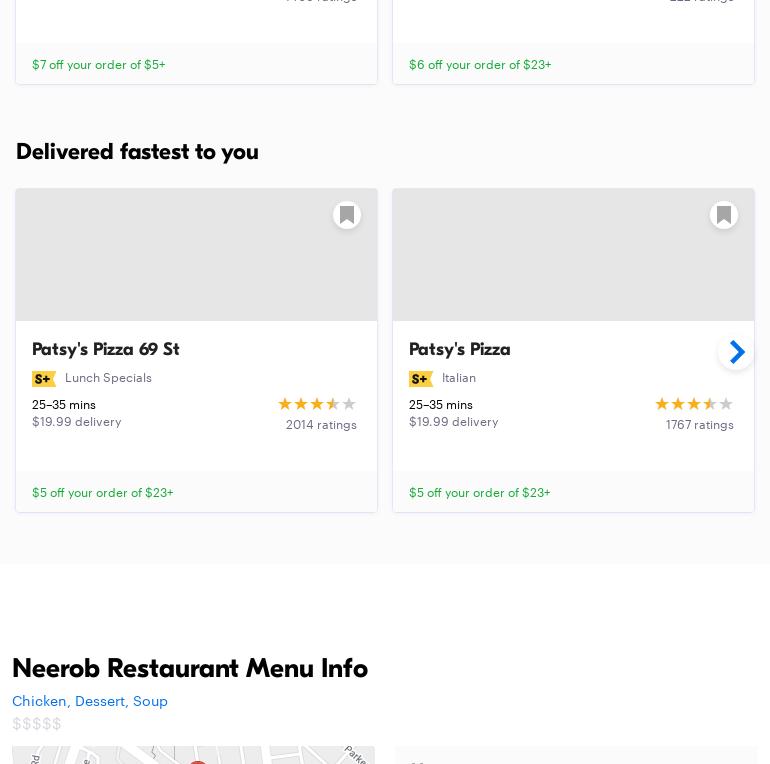Click the $6 off your order offer
This screenshot has height=764, width=770.
(x=480, y=64)
